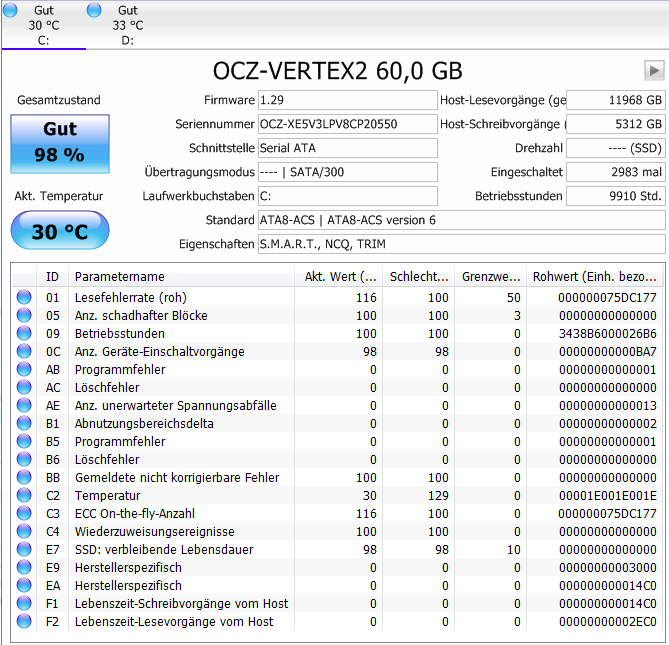The width and height of the screenshot is (669, 645).
Task: Select raw value 3438B6000026B6
Action: pos(608,334)
